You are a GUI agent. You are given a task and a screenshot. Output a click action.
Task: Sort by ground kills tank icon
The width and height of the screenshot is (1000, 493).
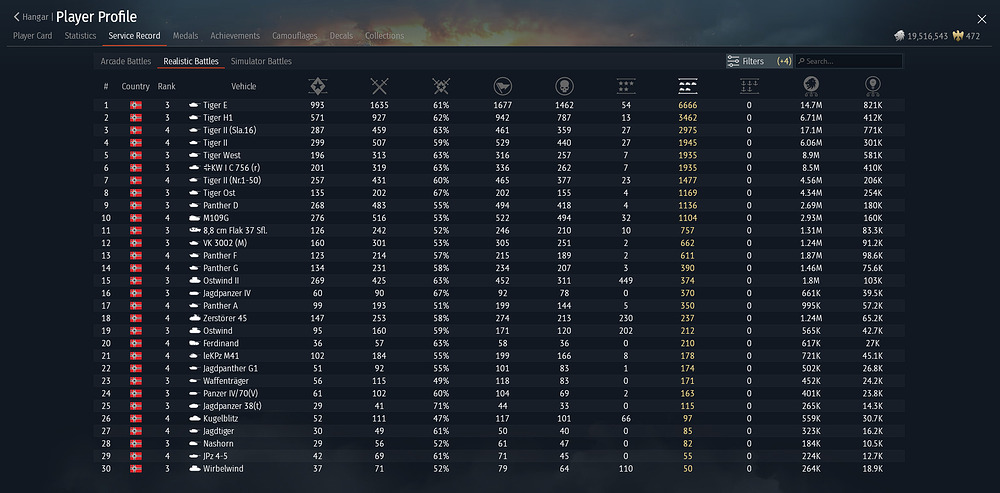tap(688, 86)
